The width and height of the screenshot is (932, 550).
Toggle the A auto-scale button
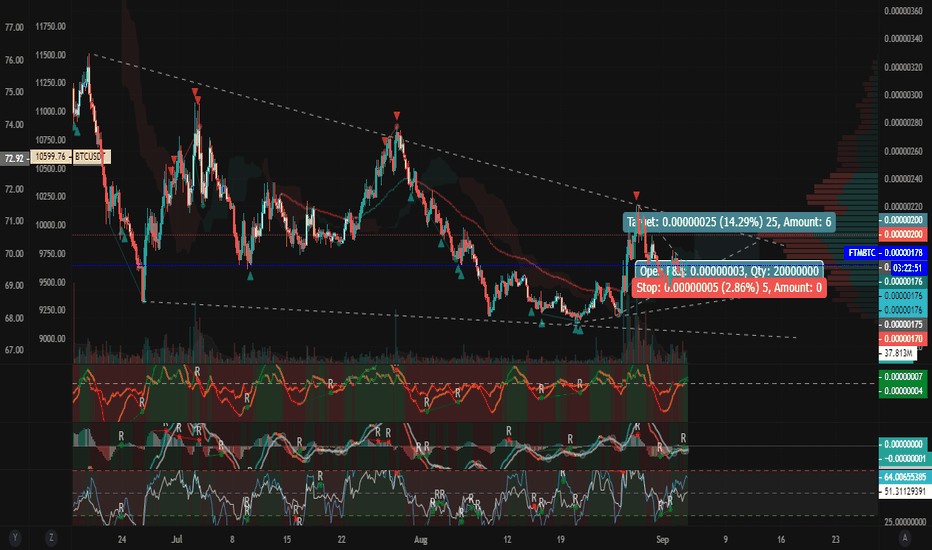pyautogui.click(x=905, y=538)
